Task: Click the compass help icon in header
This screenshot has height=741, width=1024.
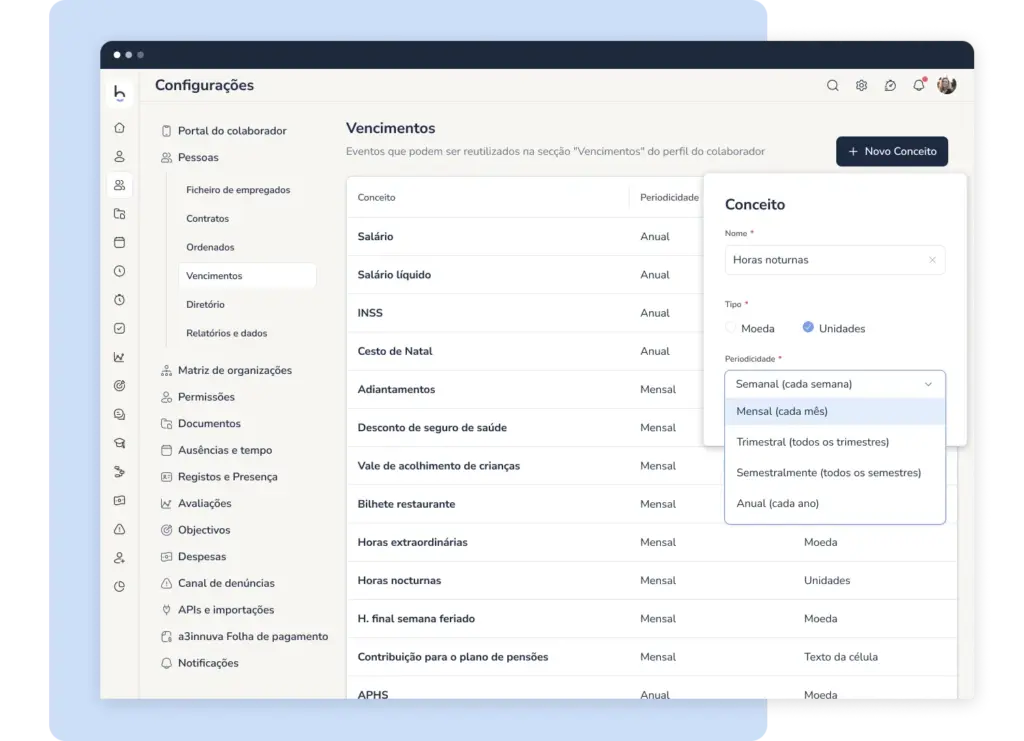Action: (x=889, y=86)
